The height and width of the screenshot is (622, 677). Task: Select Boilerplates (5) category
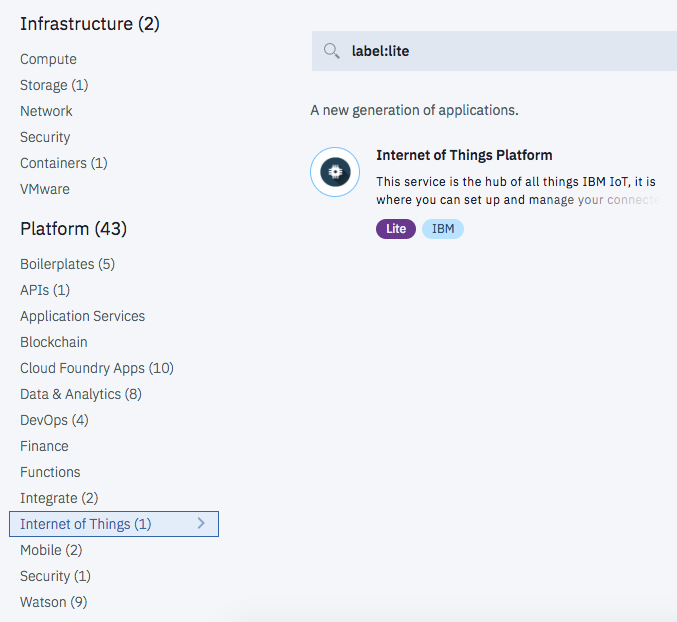click(x=67, y=264)
